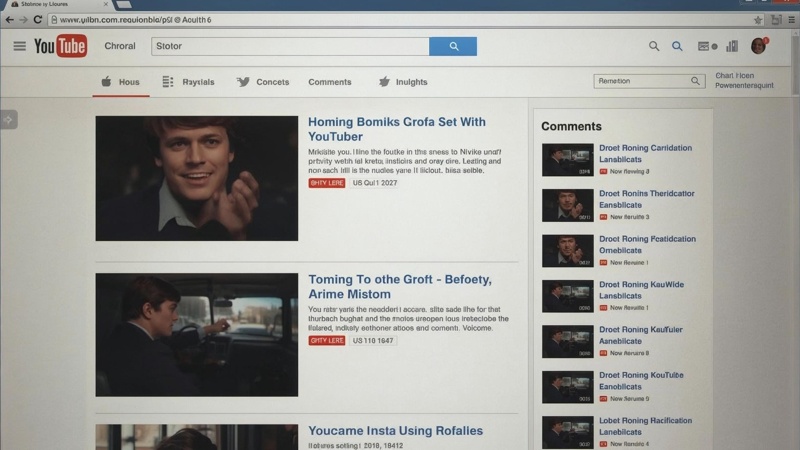800x450 pixels.
Task: Open the user profile avatar
Action: [759, 46]
